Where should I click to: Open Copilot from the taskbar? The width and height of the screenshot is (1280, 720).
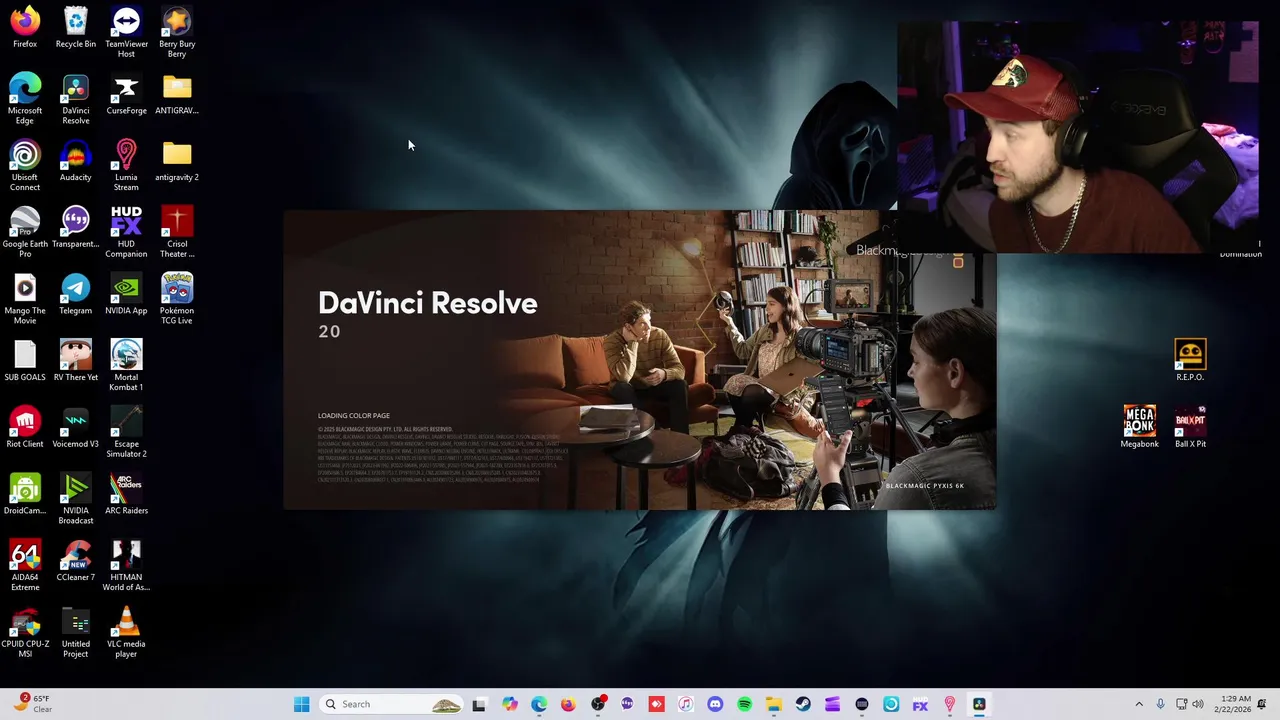coord(510,704)
